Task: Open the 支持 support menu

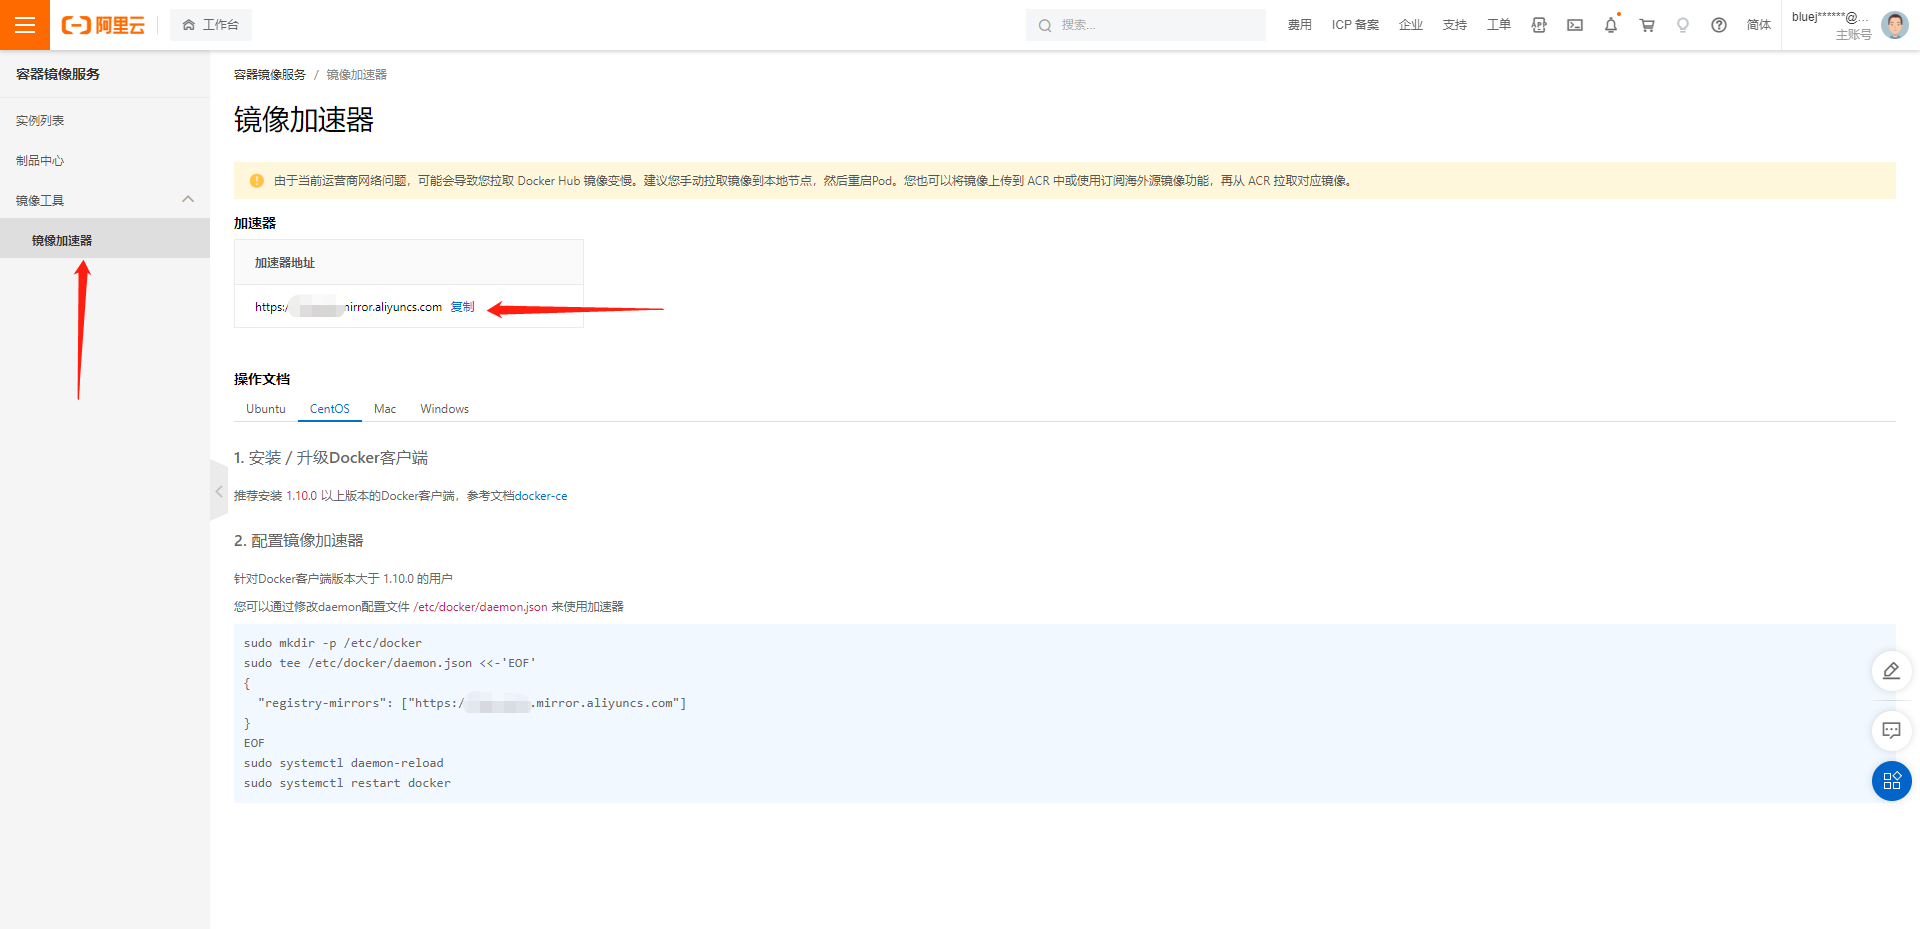Action: 1454,25
